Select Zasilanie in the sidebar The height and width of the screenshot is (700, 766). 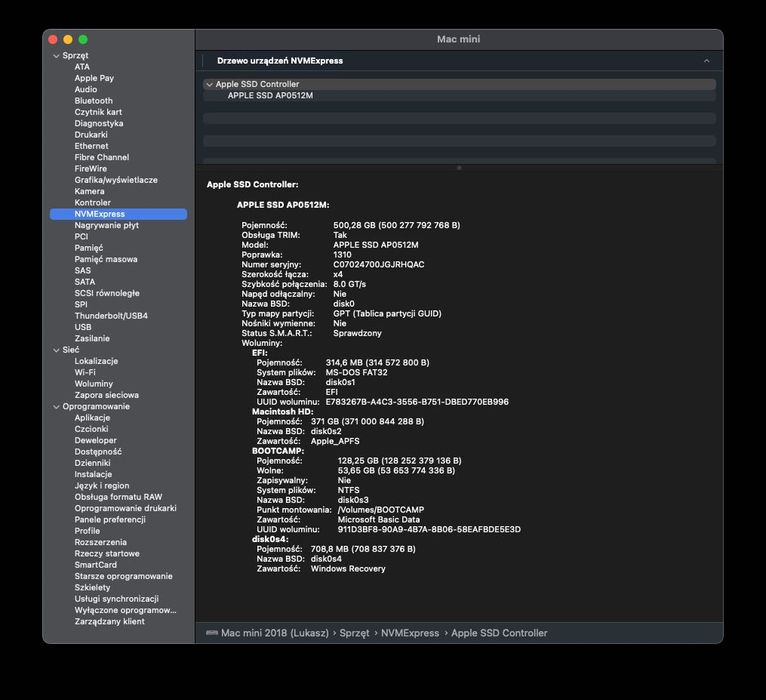point(92,338)
